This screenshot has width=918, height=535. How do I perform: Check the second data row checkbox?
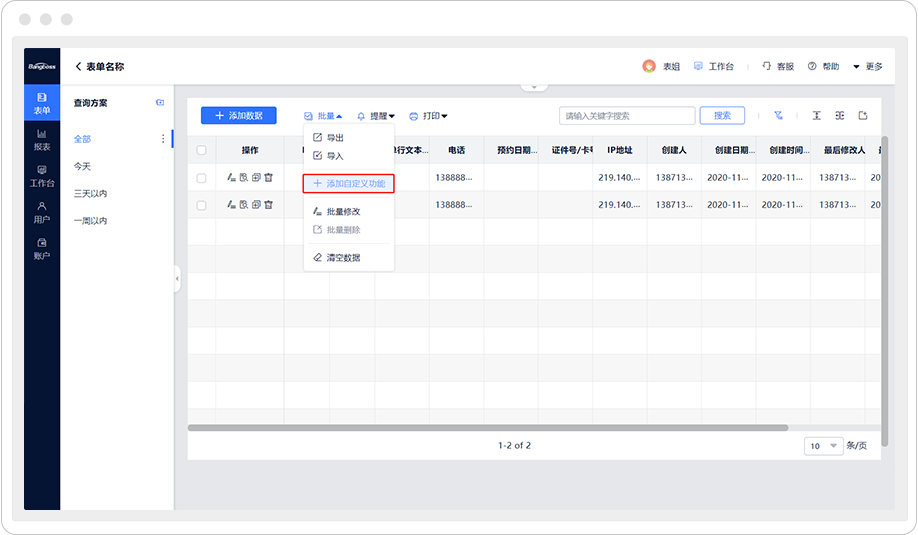click(x=201, y=204)
